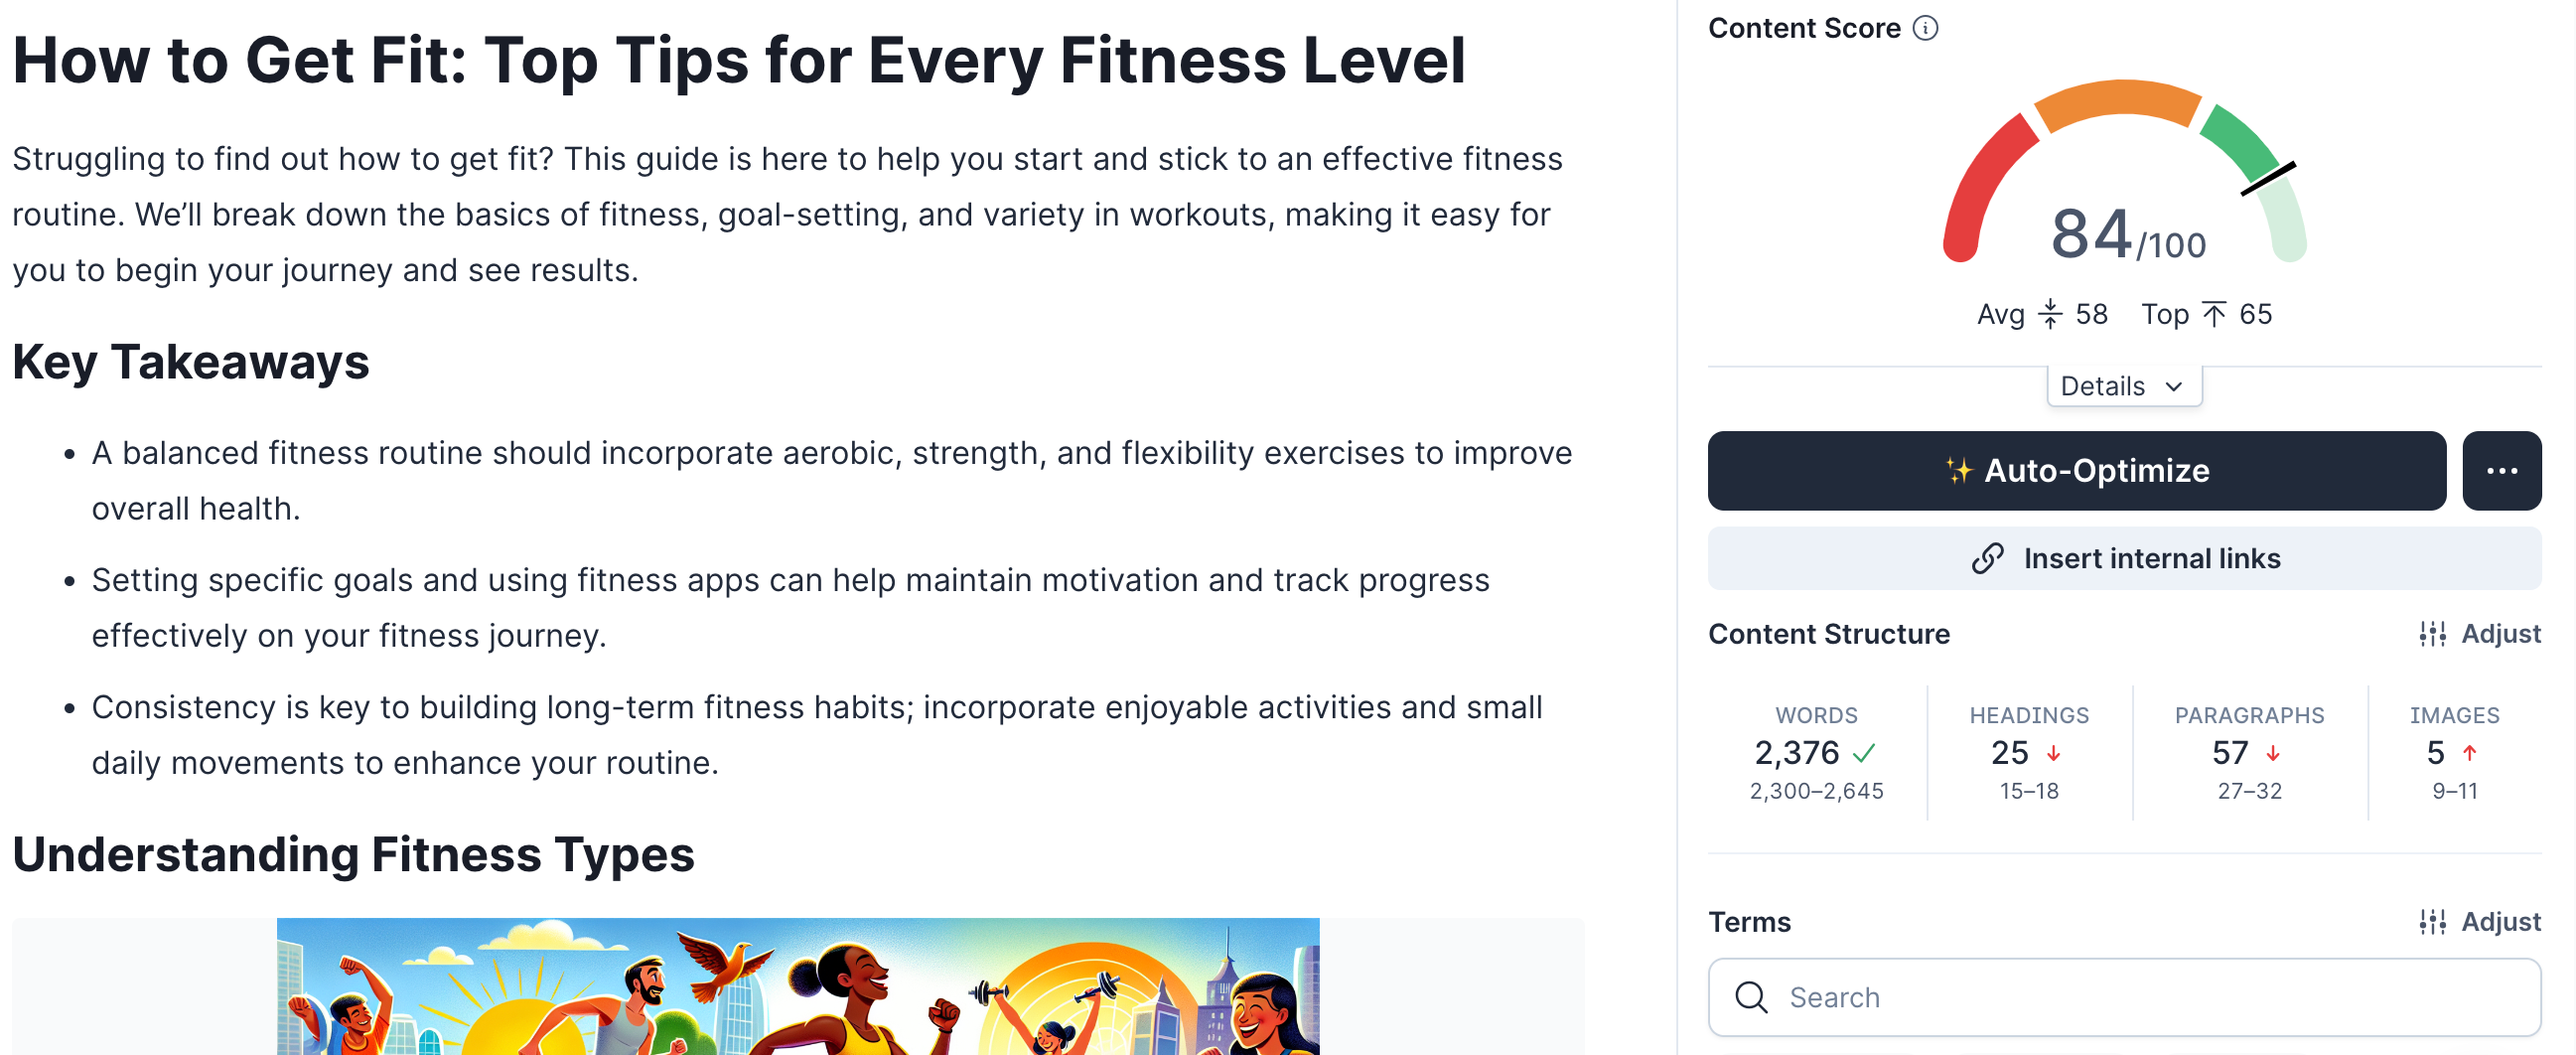Click the Top score up-arrow icon
The image size is (2576, 1055).
[2214, 315]
